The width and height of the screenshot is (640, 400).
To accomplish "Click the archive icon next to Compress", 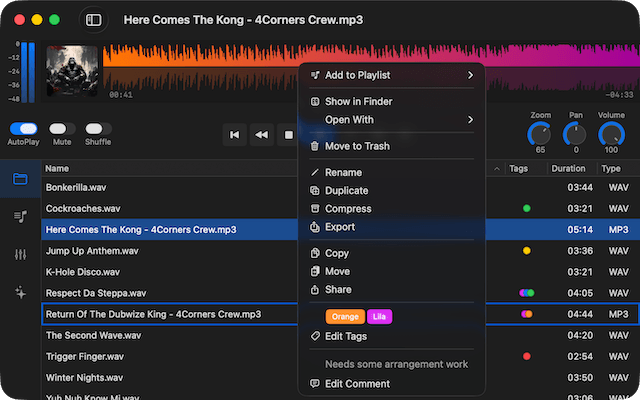I will pos(315,209).
